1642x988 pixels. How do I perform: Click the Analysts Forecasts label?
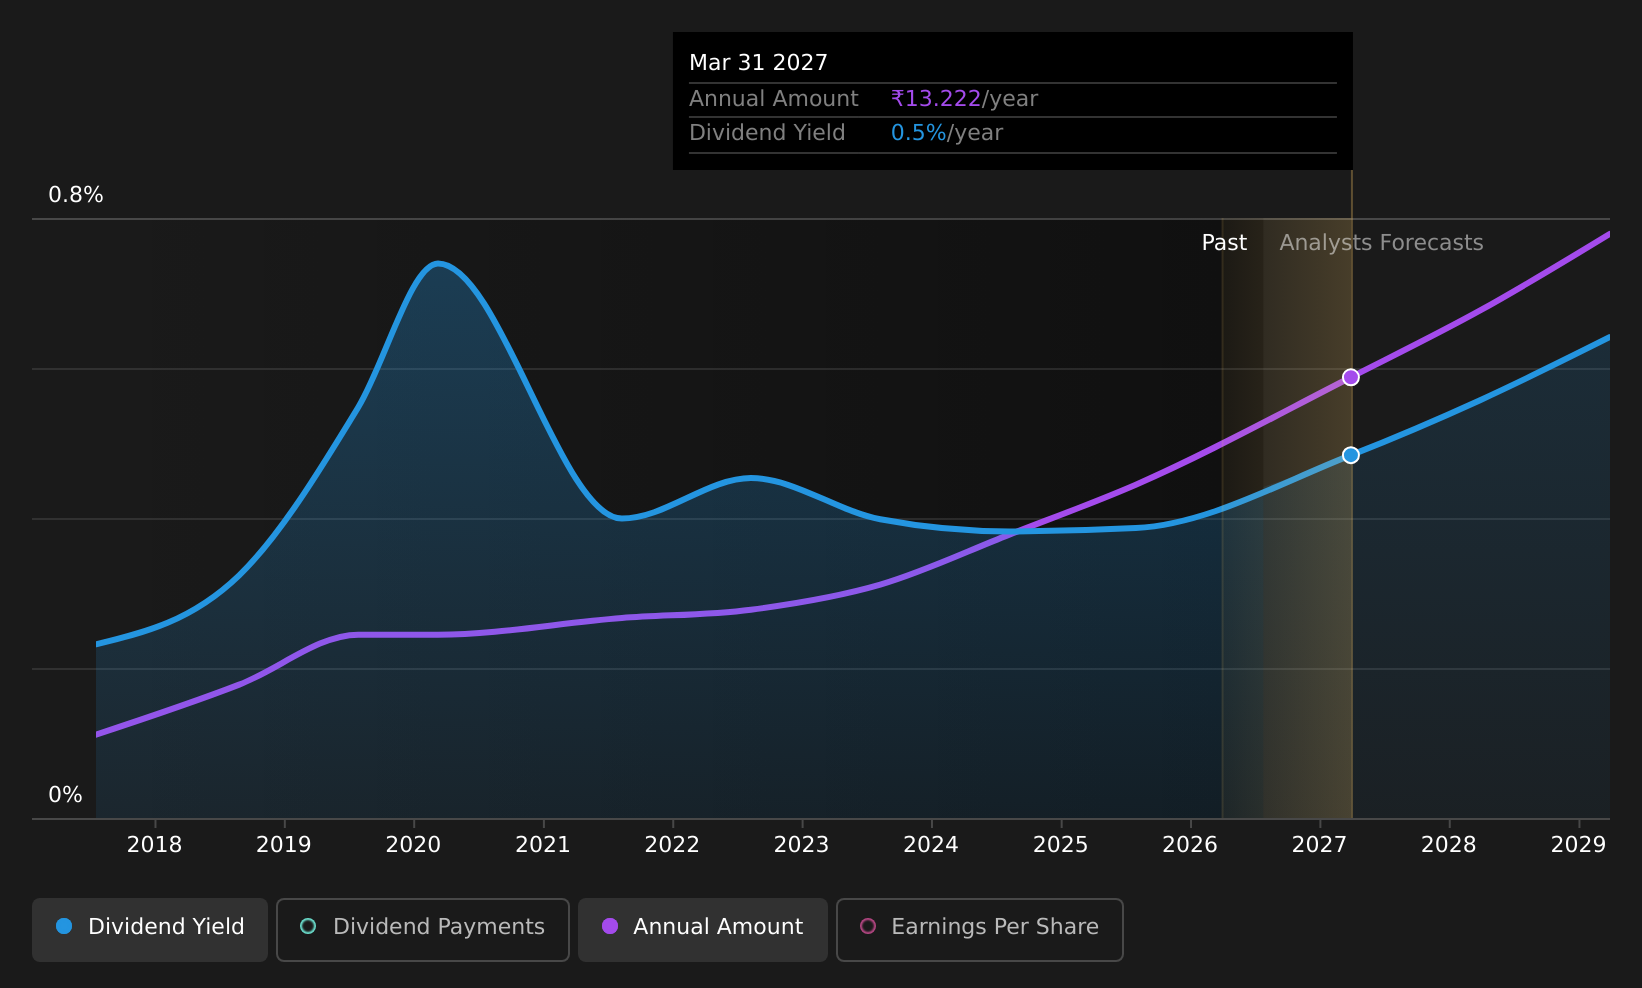pyautogui.click(x=1381, y=243)
